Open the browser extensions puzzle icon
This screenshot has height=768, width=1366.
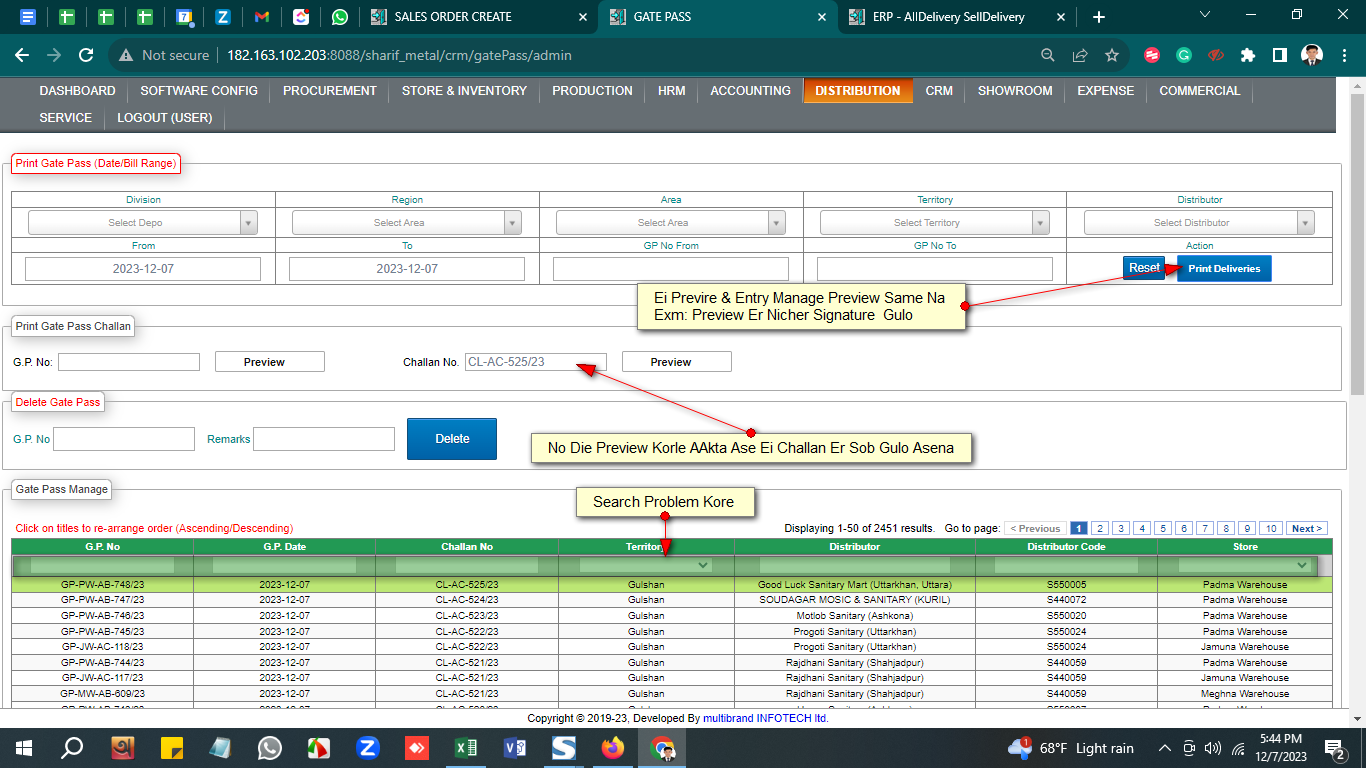[1247, 55]
